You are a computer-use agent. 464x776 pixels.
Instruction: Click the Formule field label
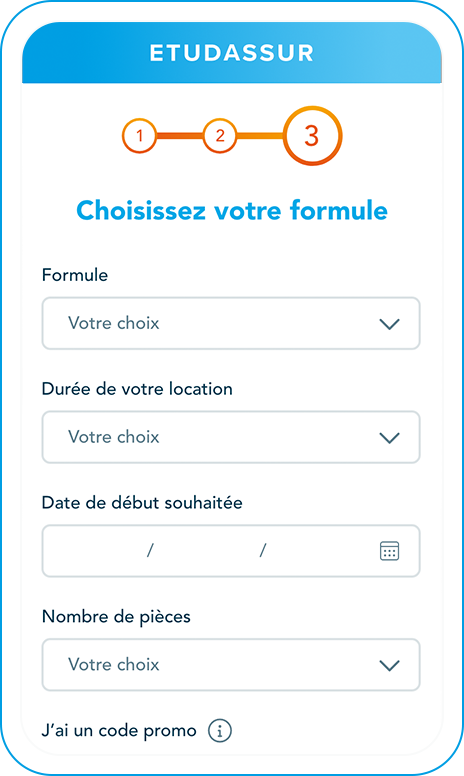click(75, 275)
